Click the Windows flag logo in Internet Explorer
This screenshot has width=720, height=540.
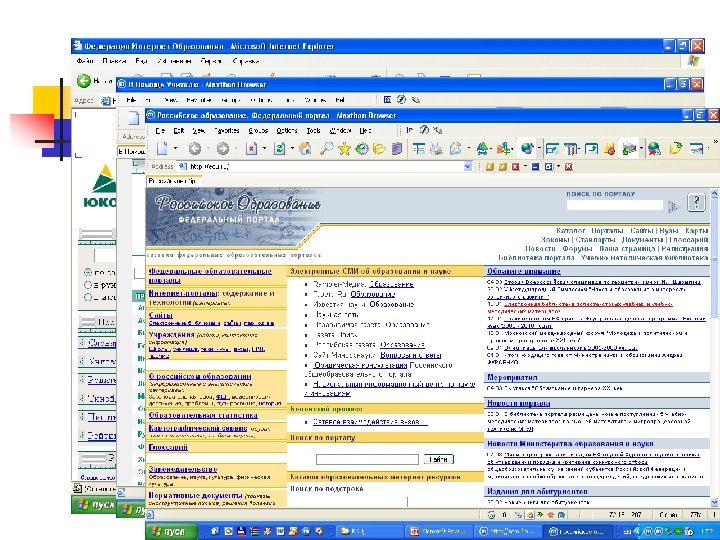tap(693, 62)
